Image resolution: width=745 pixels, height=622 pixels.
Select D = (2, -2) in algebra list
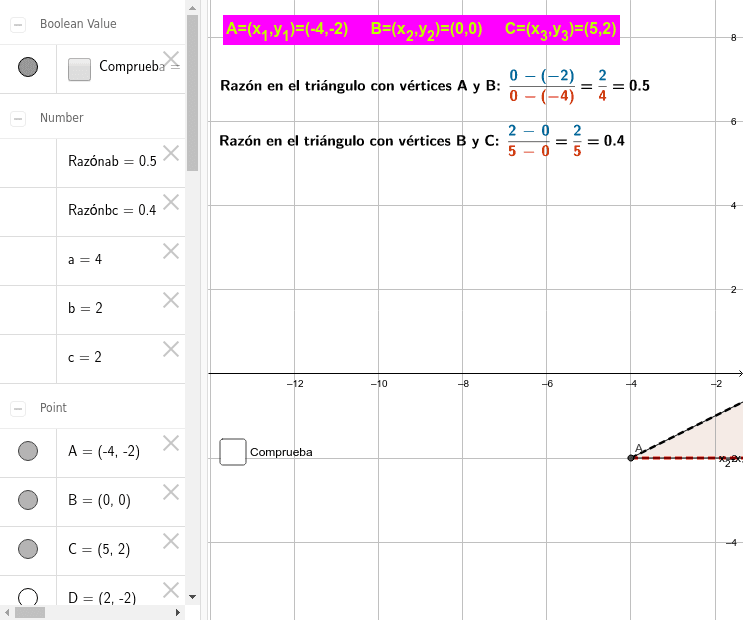[102, 597]
